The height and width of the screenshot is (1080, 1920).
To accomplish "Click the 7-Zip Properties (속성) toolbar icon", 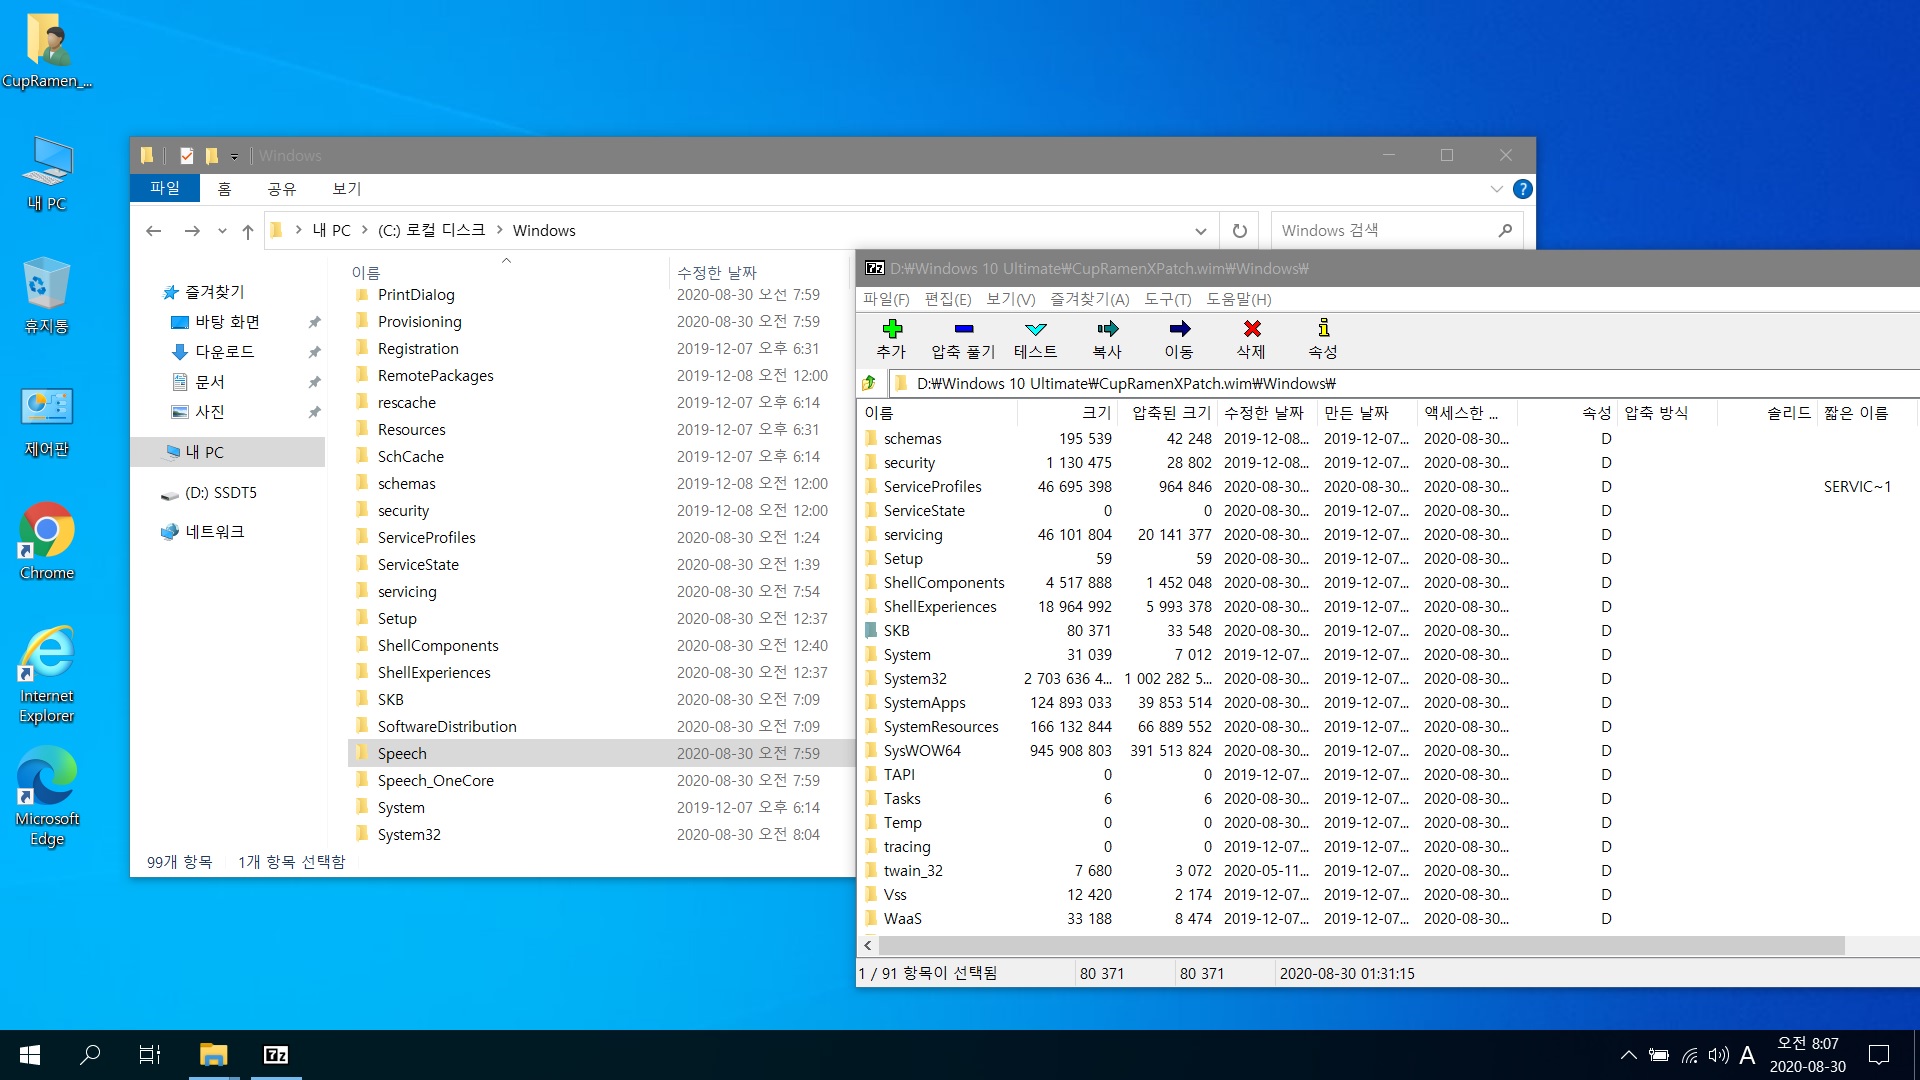I will (x=1323, y=328).
